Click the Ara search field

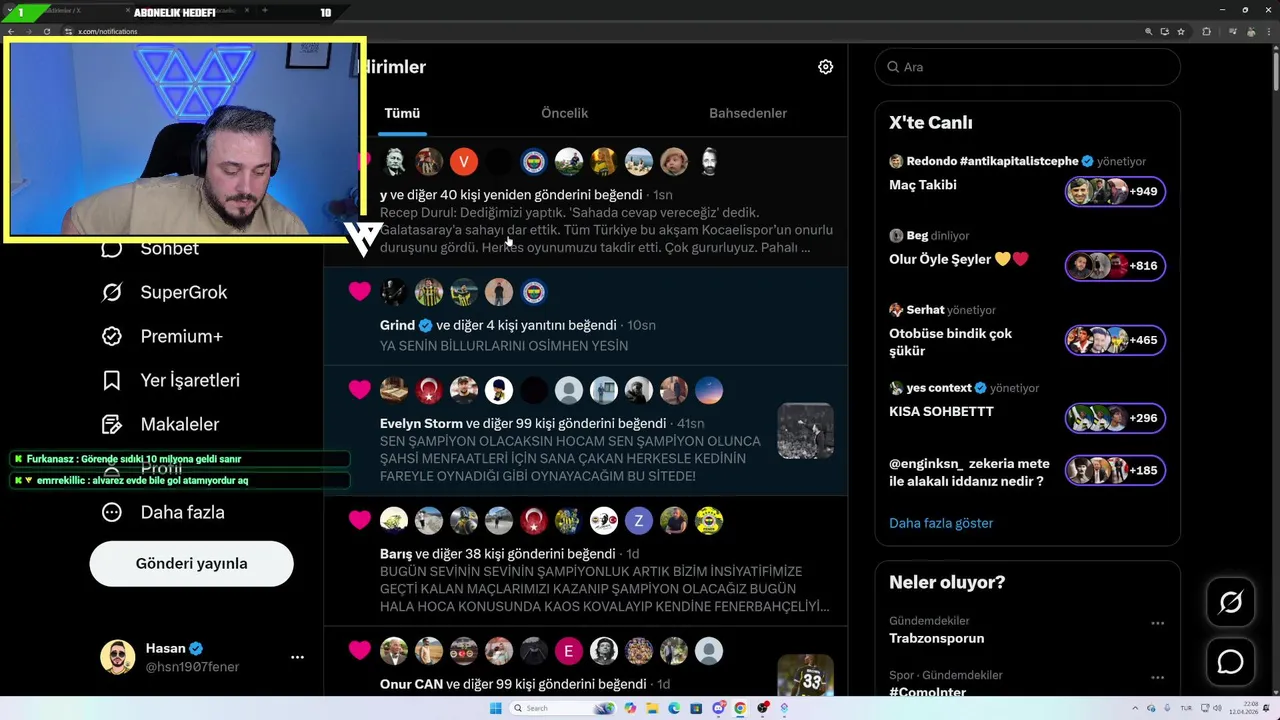[1028, 67]
